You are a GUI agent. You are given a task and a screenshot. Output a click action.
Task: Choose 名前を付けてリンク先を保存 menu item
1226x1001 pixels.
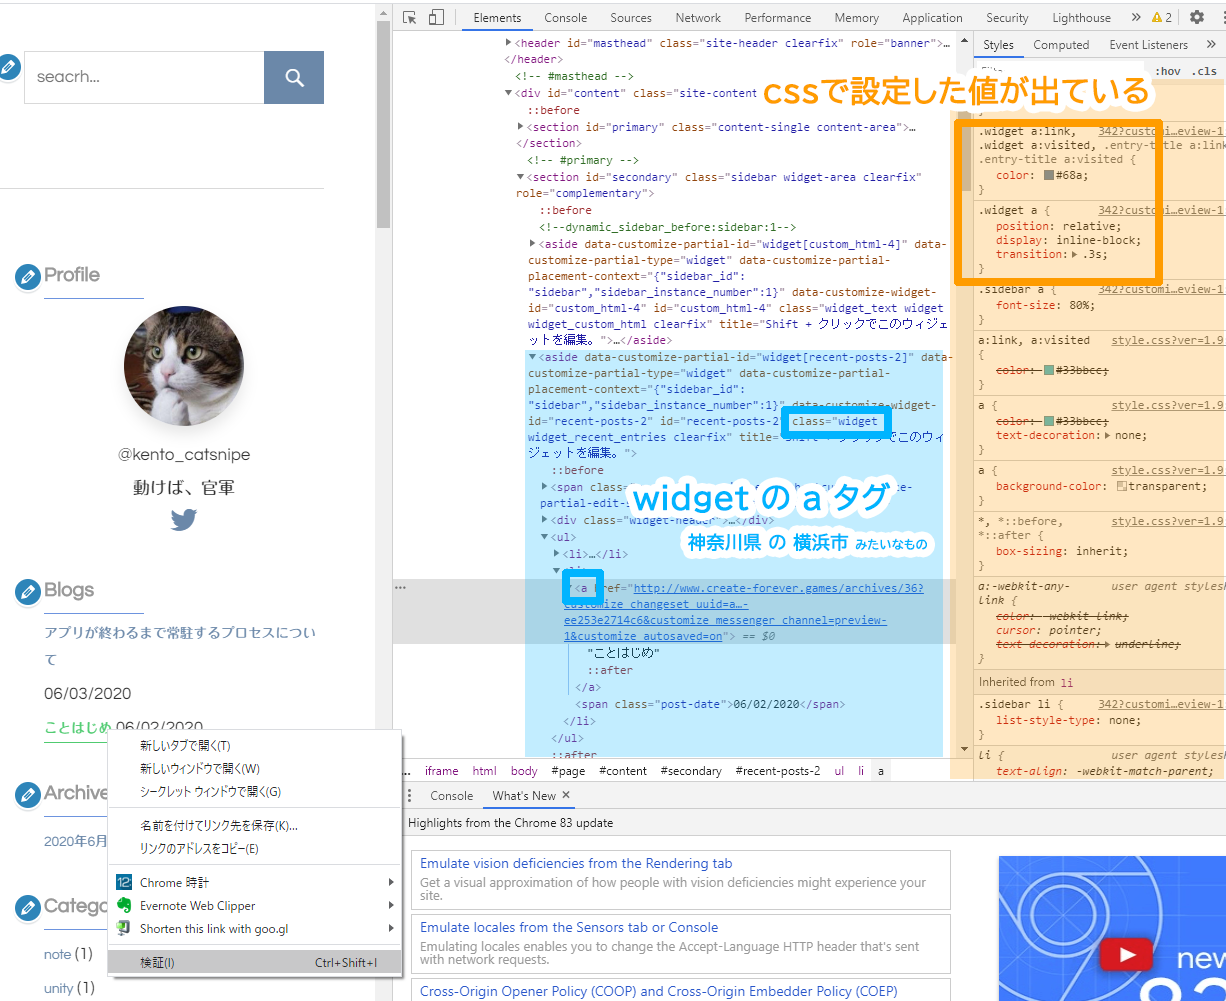pyautogui.click(x=254, y=826)
